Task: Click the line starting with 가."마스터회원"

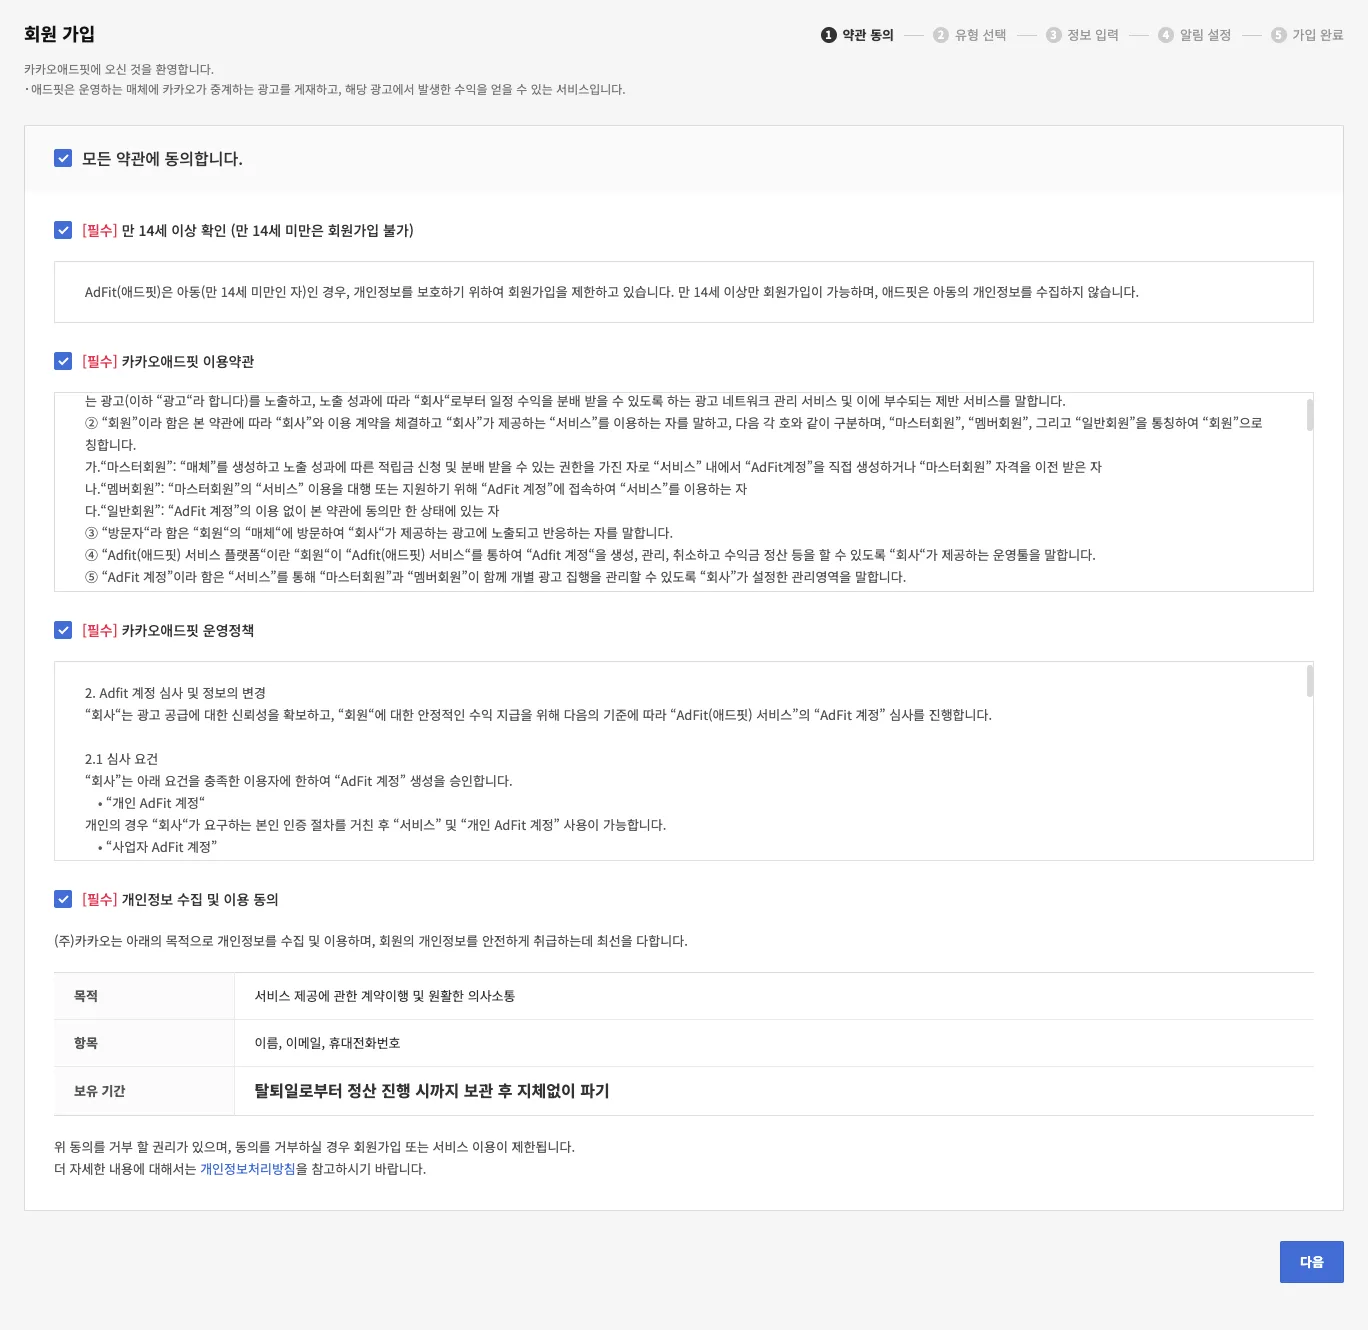Action: pos(593,467)
